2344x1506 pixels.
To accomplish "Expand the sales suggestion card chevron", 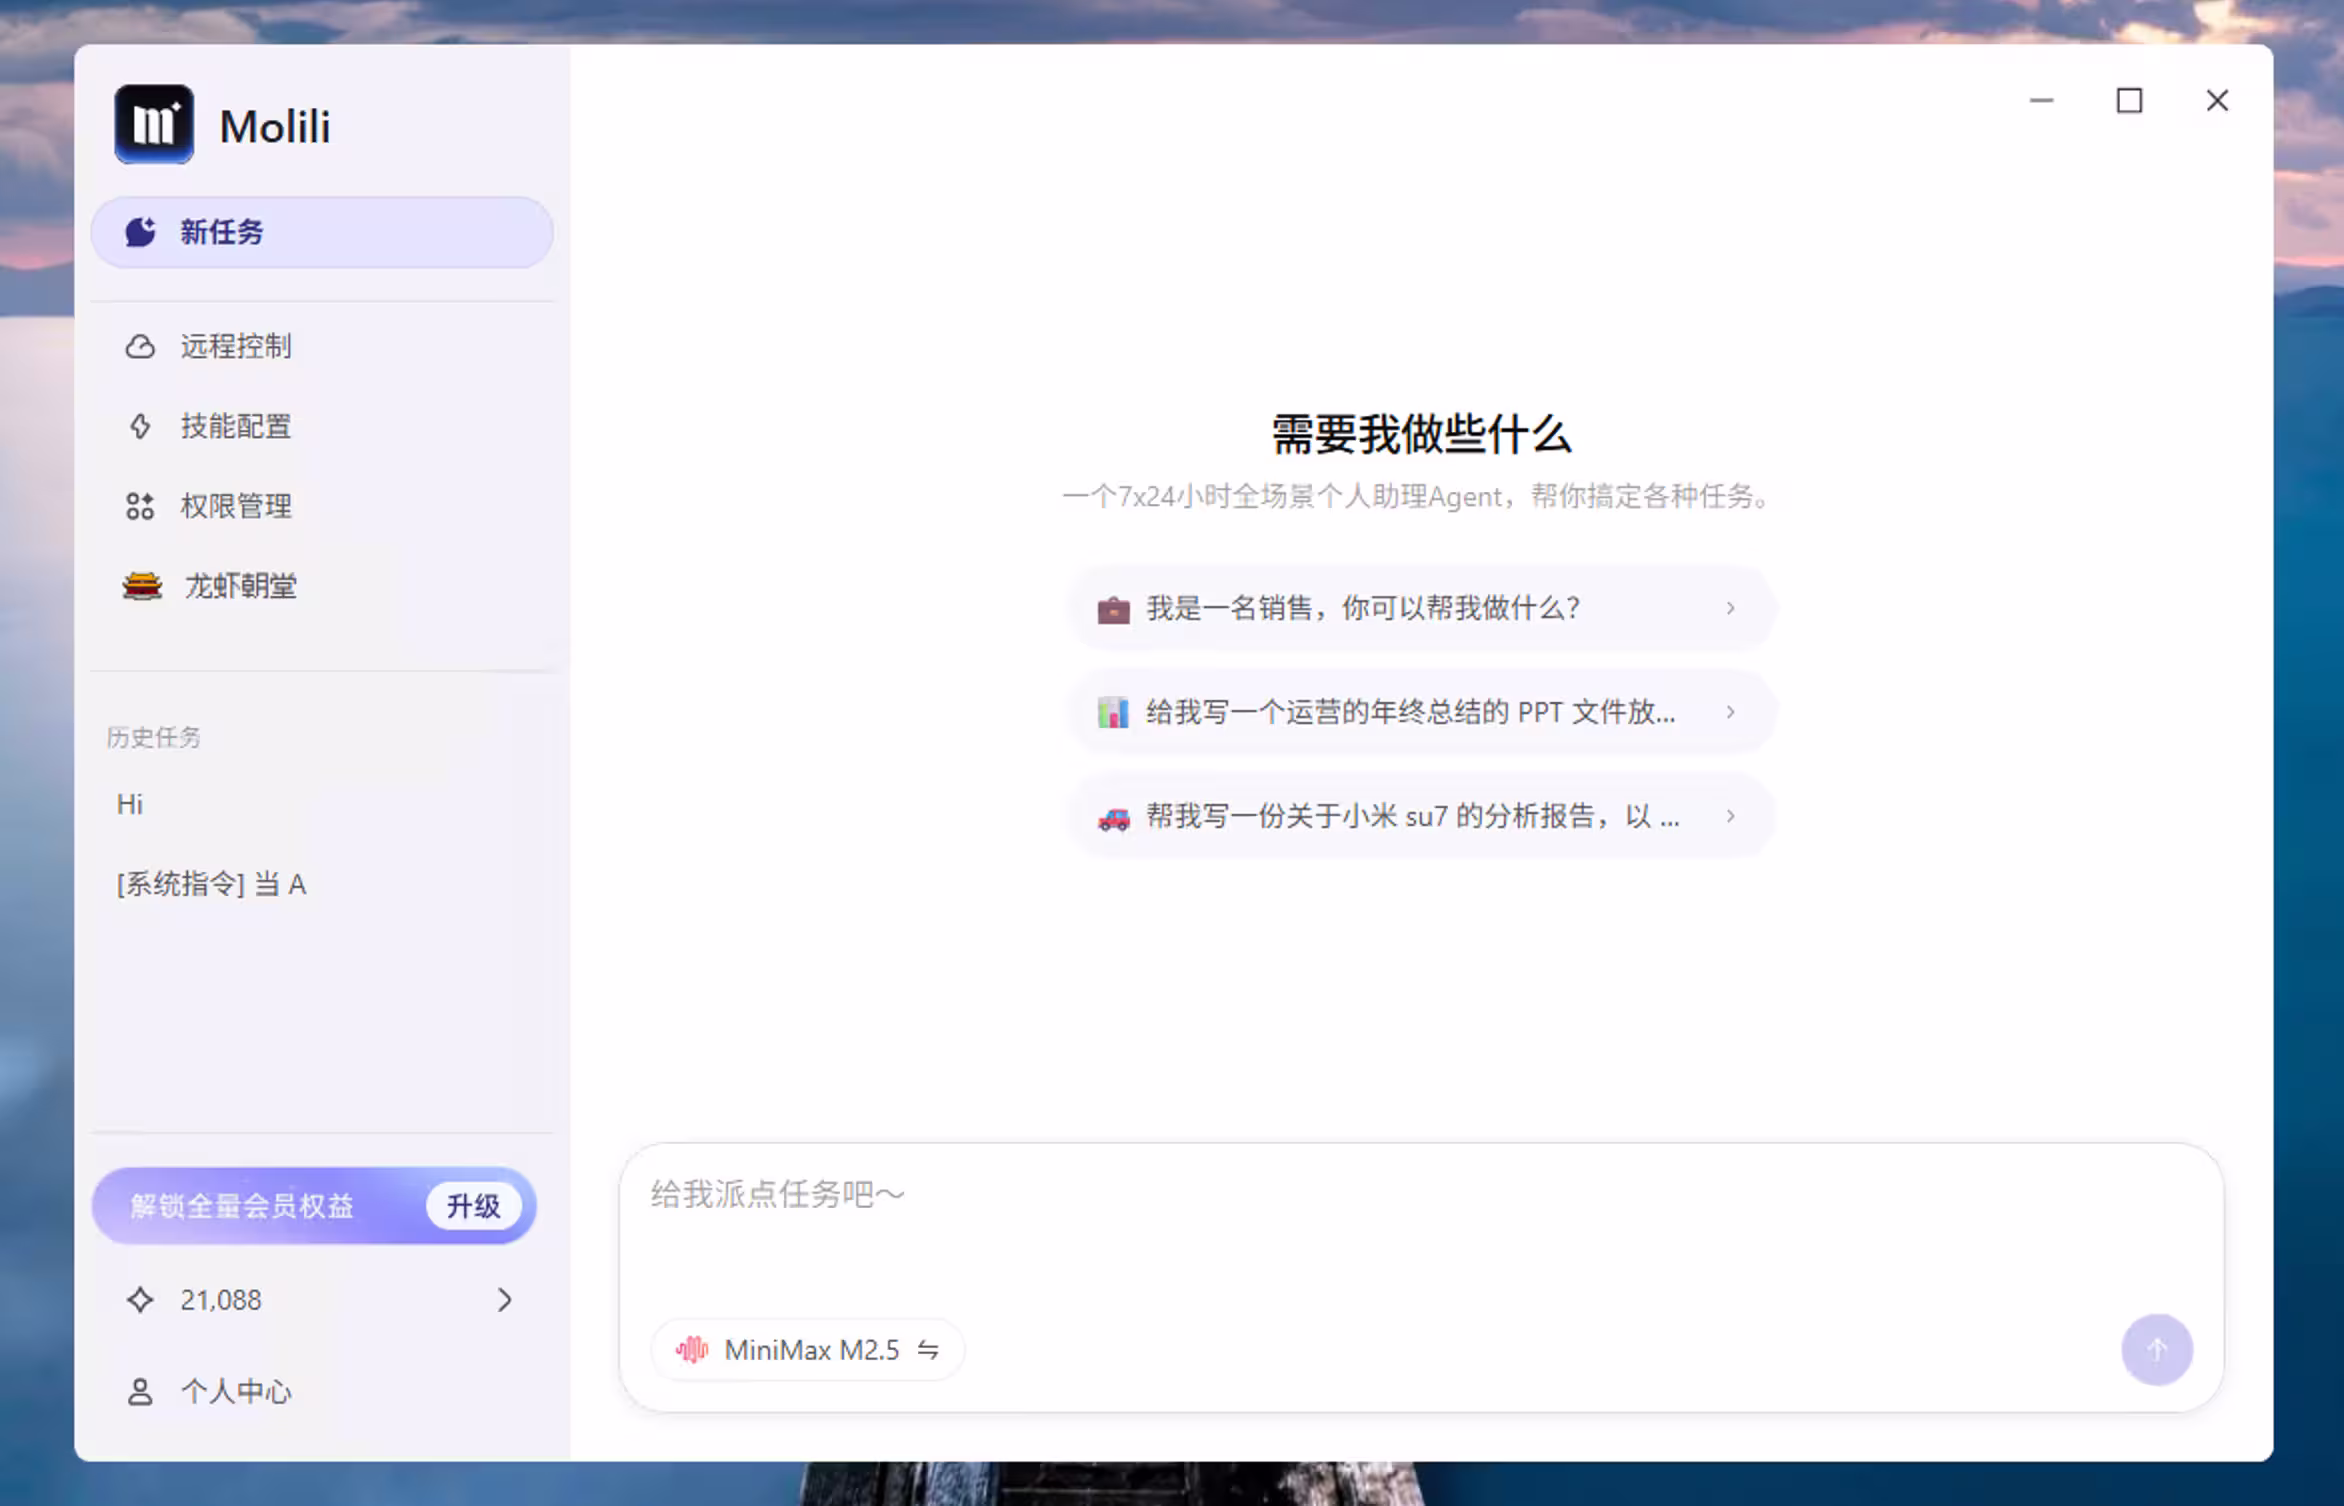I will click(1731, 608).
